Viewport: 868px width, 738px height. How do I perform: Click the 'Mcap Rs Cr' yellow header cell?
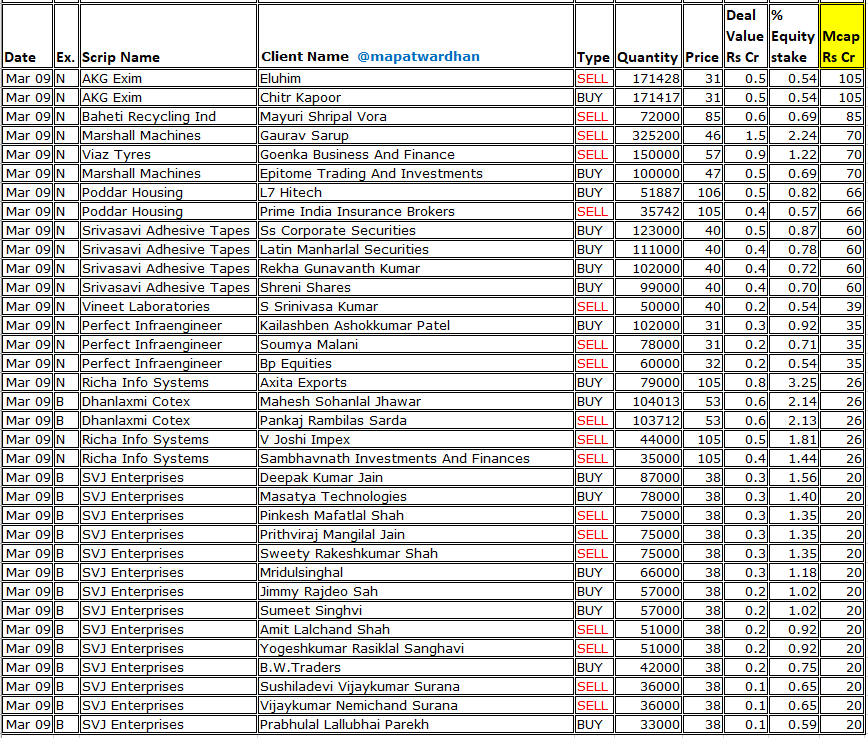(841, 37)
